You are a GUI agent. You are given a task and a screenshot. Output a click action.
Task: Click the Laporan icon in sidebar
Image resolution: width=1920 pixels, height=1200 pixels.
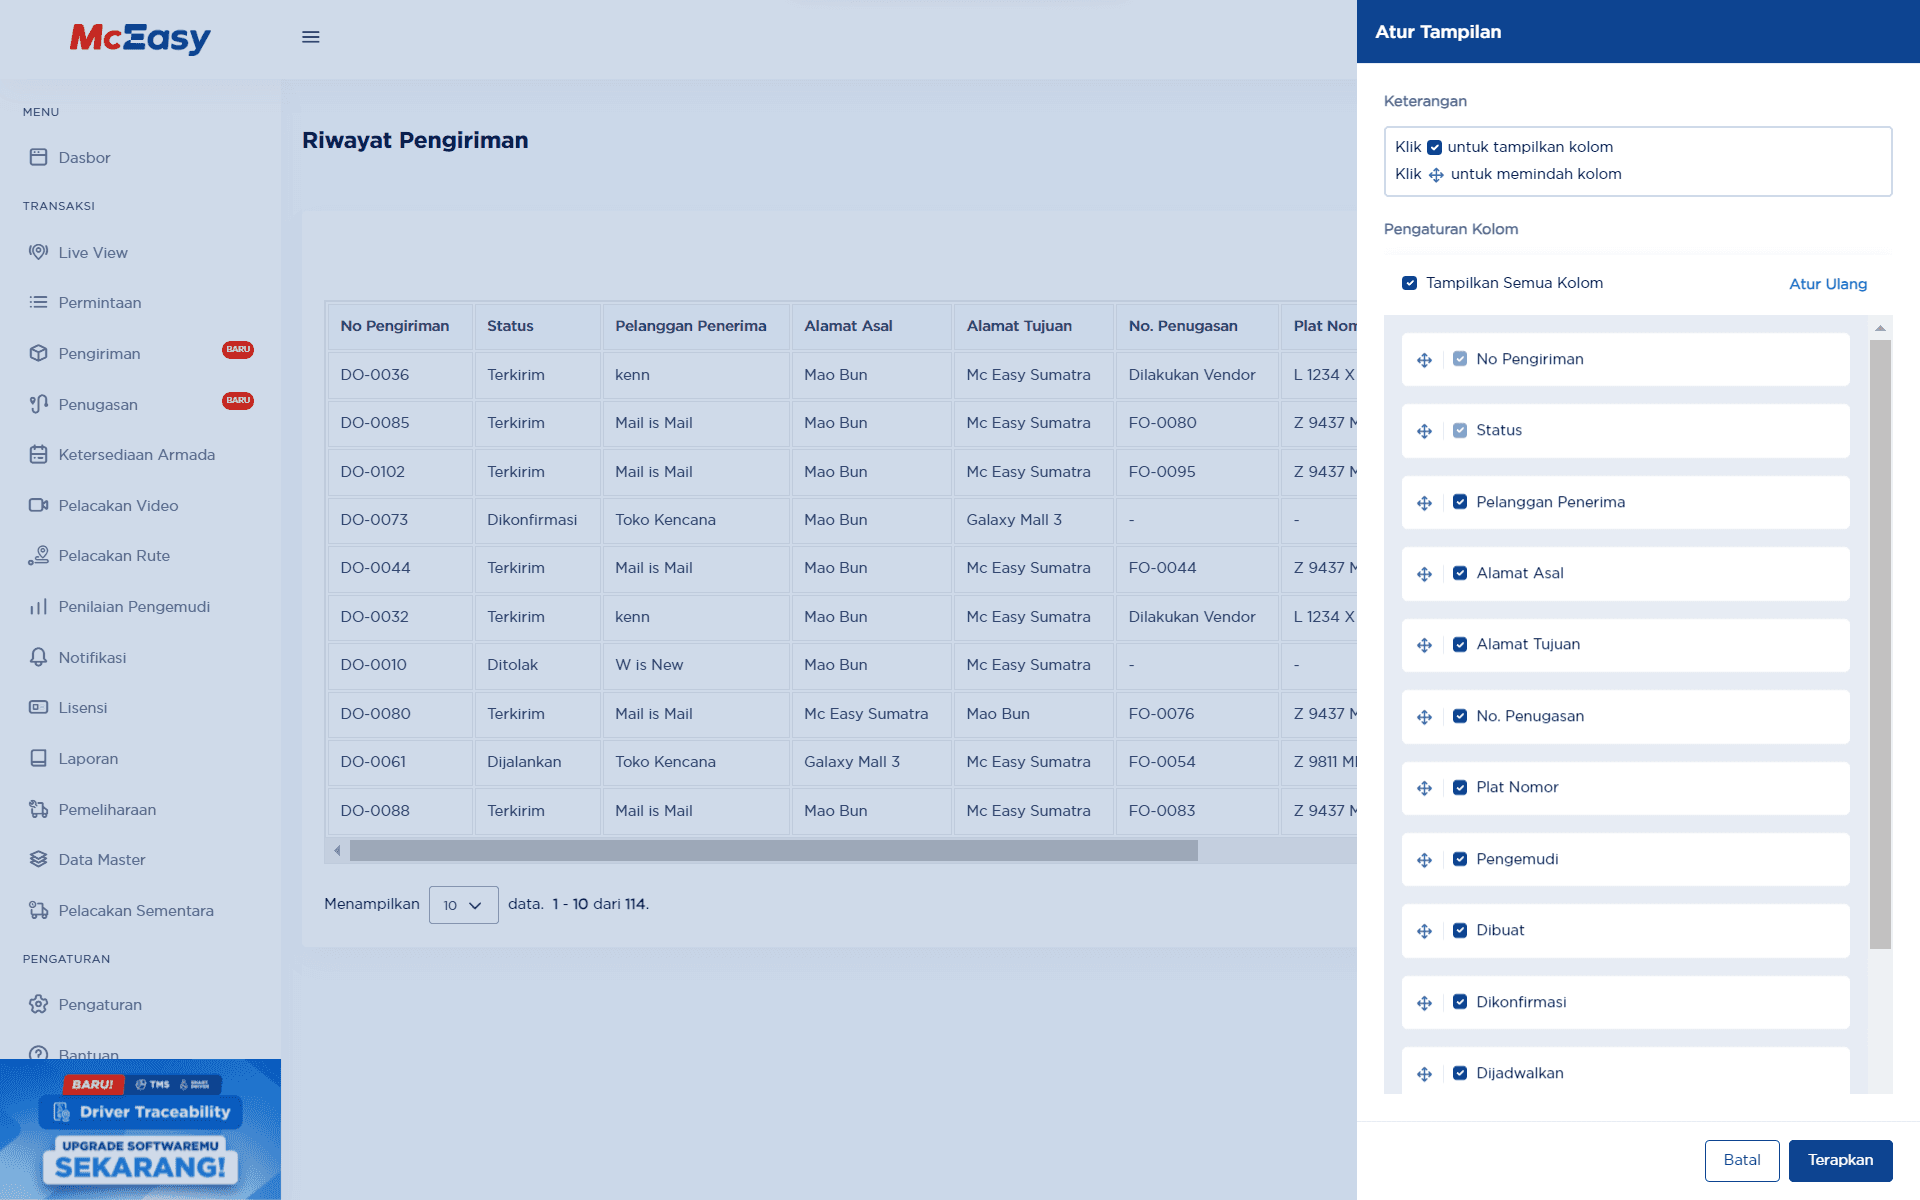pyautogui.click(x=39, y=758)
